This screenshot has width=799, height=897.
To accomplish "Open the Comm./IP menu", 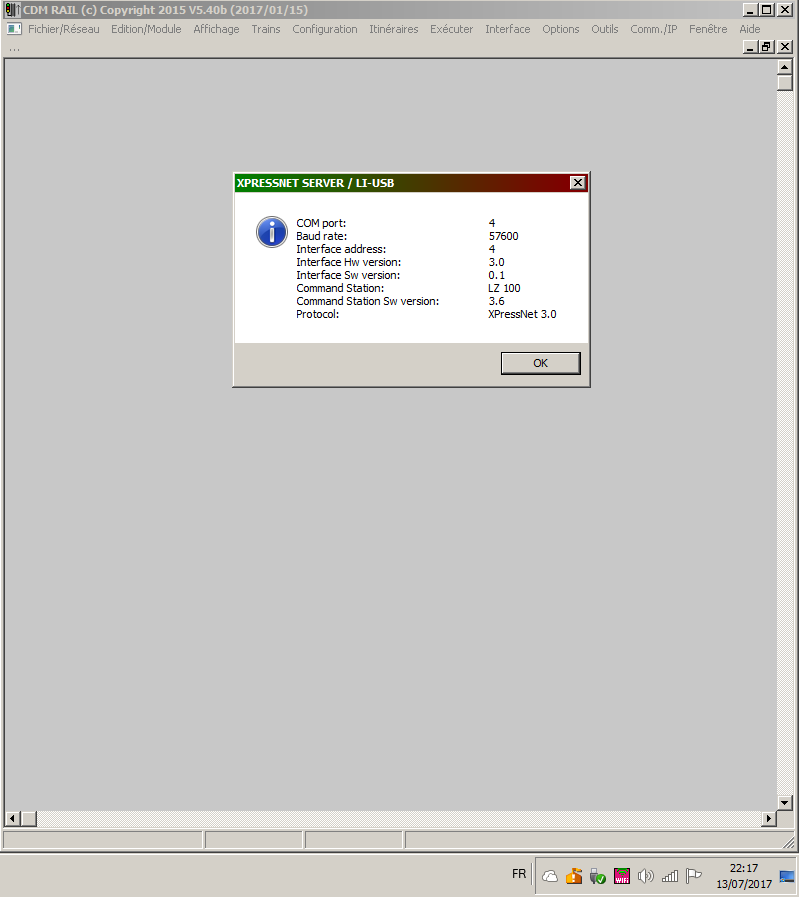I will click(654, 29).
